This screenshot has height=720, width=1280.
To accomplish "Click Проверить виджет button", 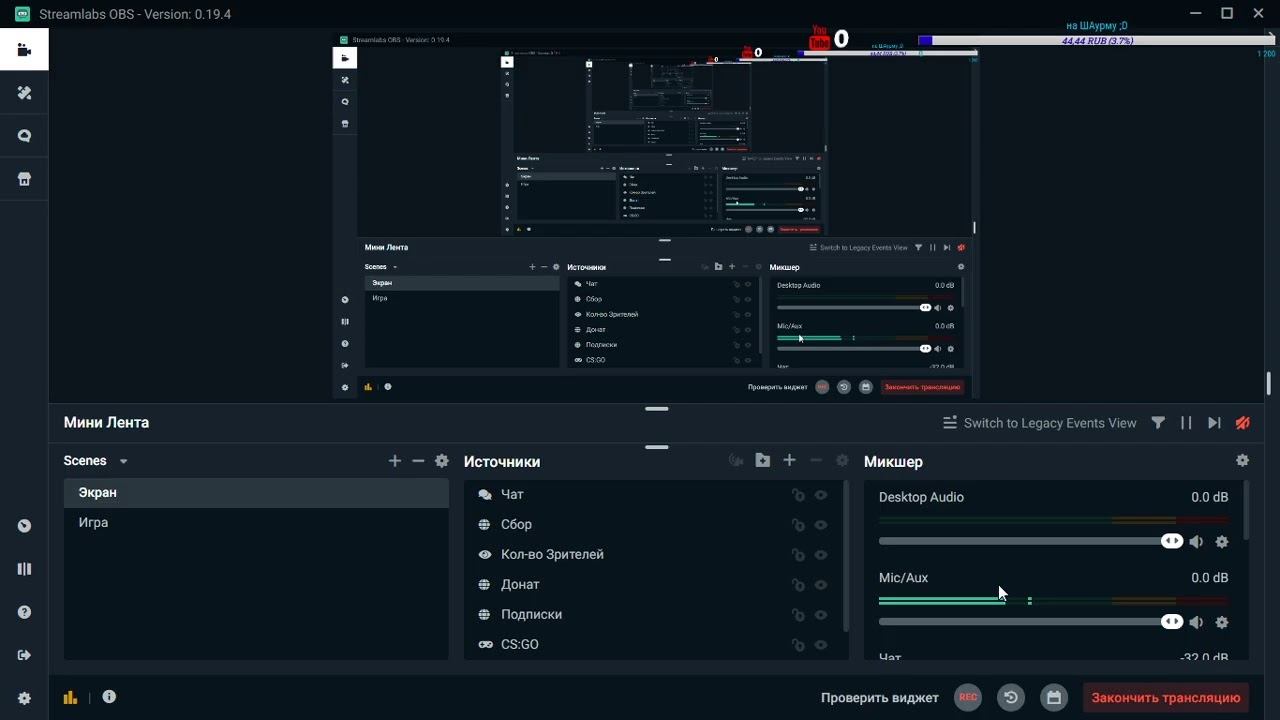I will [x=880, y=698].
